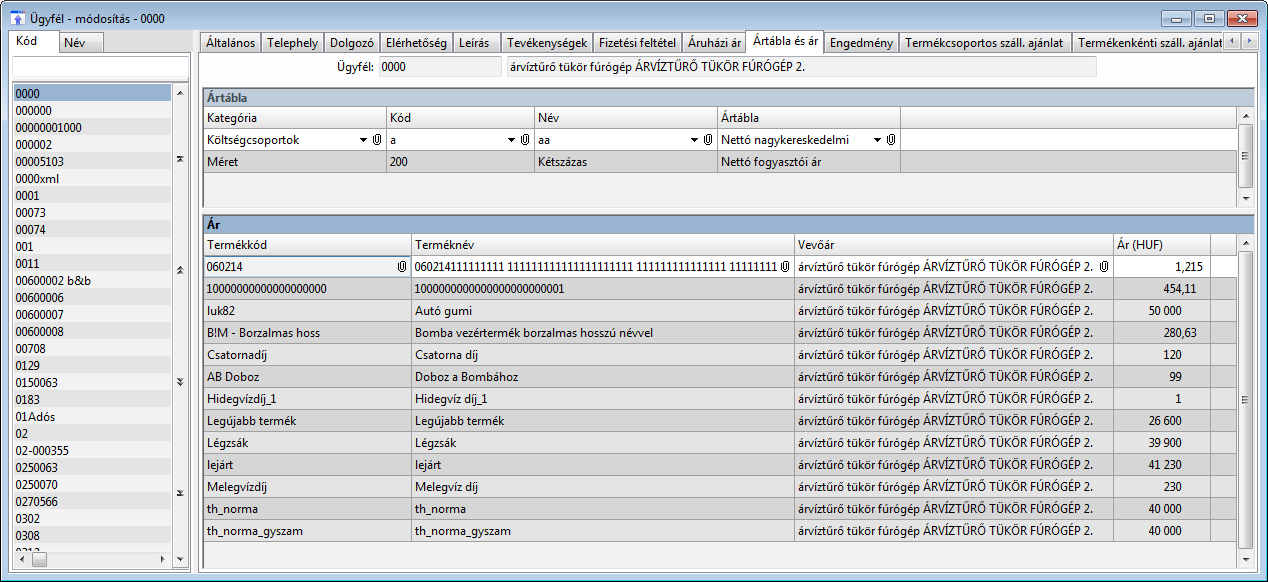Switch to the Telephely tab
Screen dimensions: 1268x582
point(292,43)
